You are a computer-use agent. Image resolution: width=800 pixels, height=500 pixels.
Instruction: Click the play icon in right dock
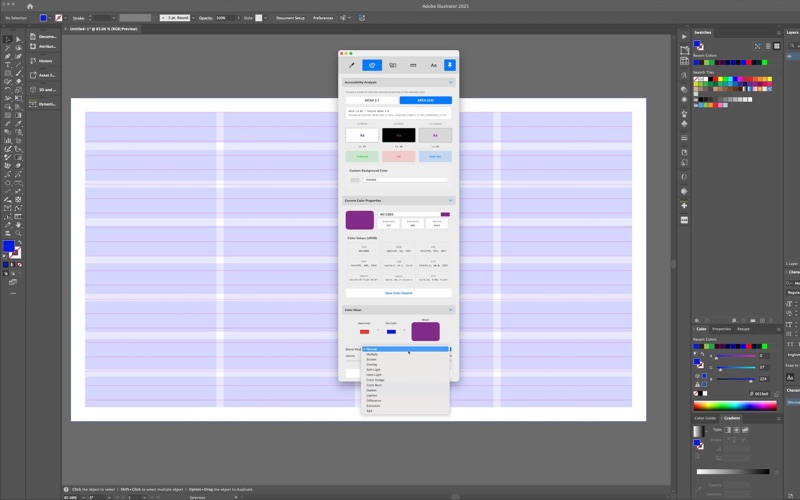click(684, 37)
